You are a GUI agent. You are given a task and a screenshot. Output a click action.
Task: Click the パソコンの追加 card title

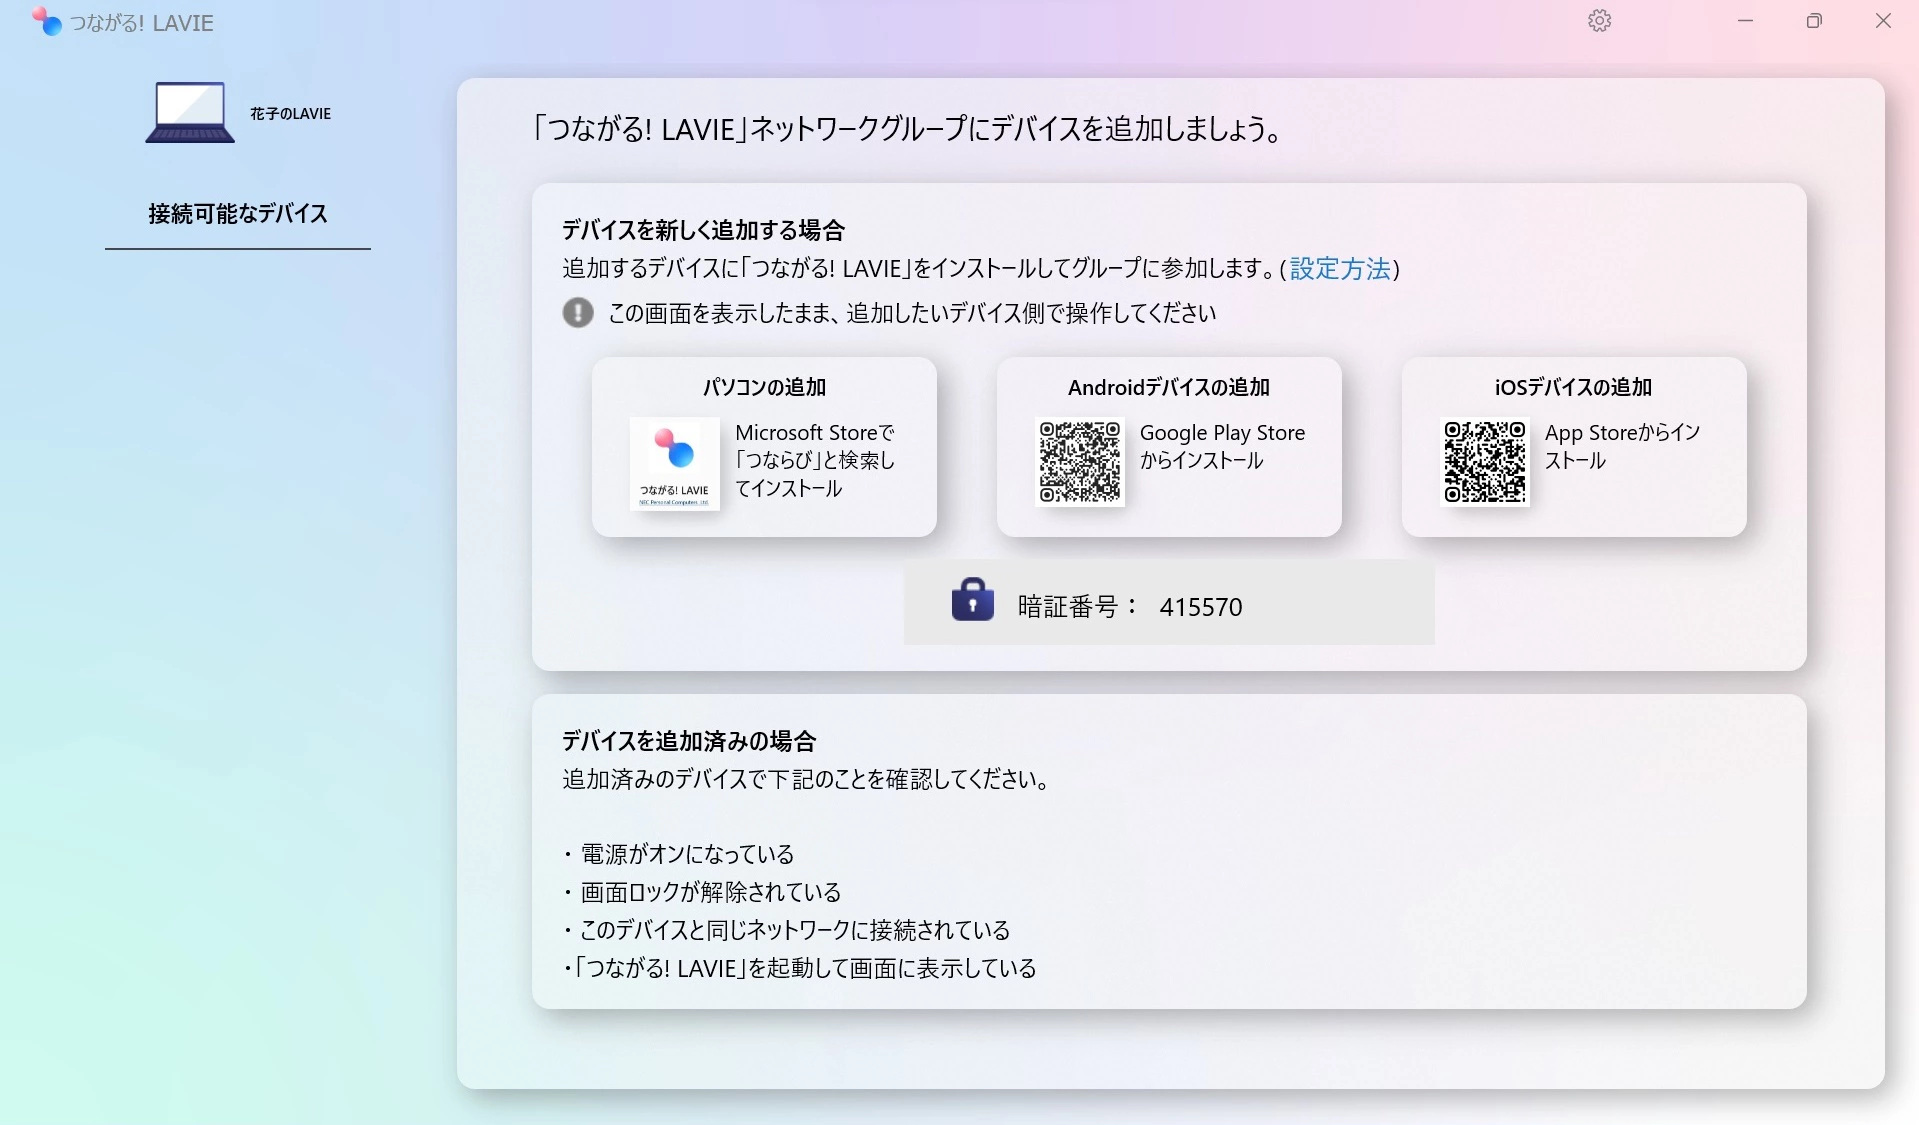(764, 387)
